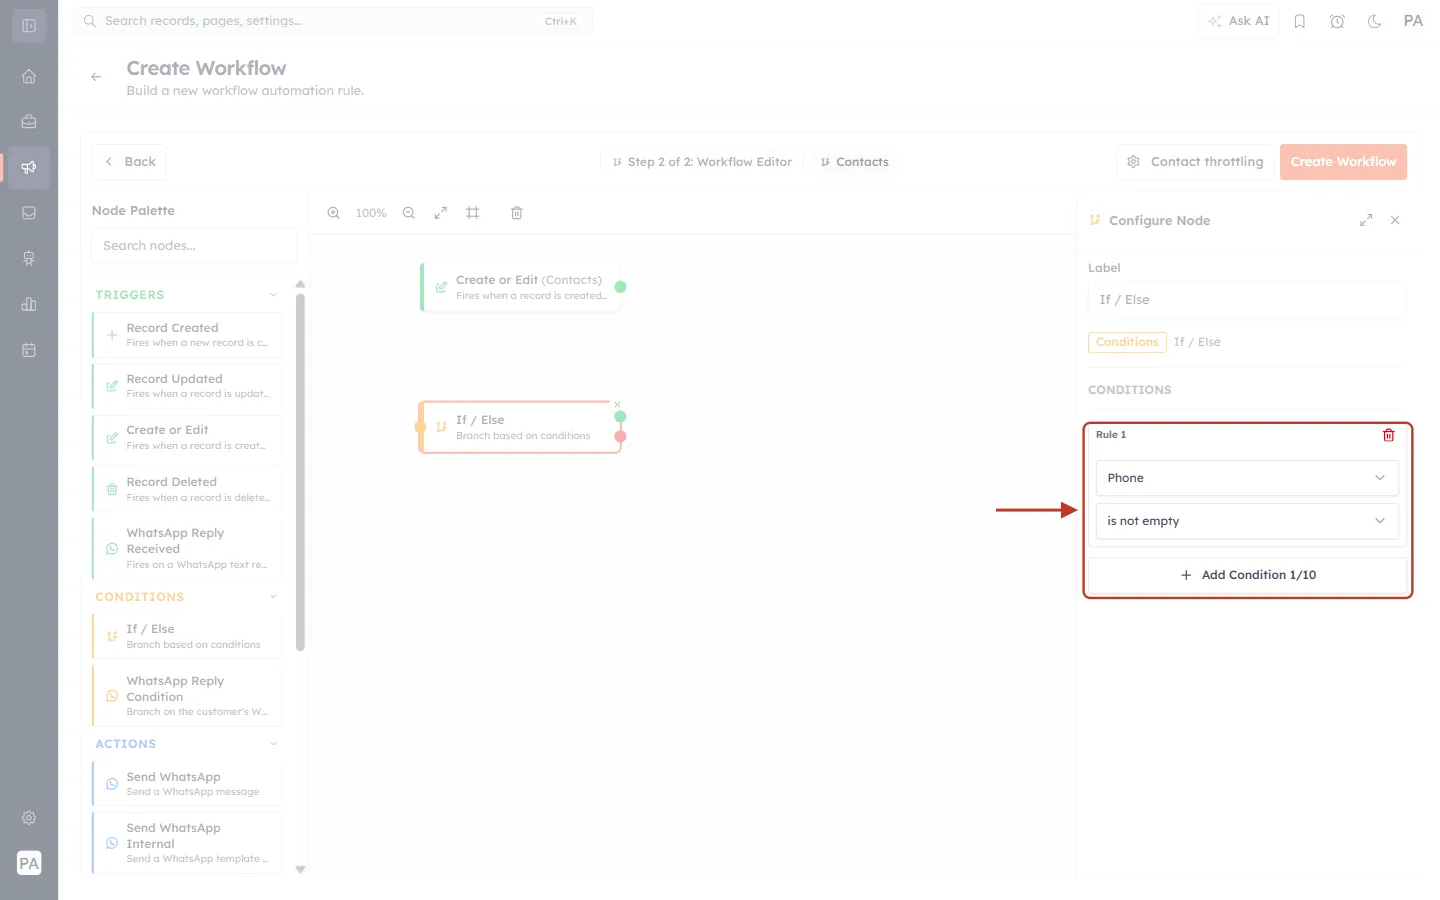This screenshot has width=1440, height=900.
Task: Open the inbox icon in sidebar
Action: pos(29,213)
